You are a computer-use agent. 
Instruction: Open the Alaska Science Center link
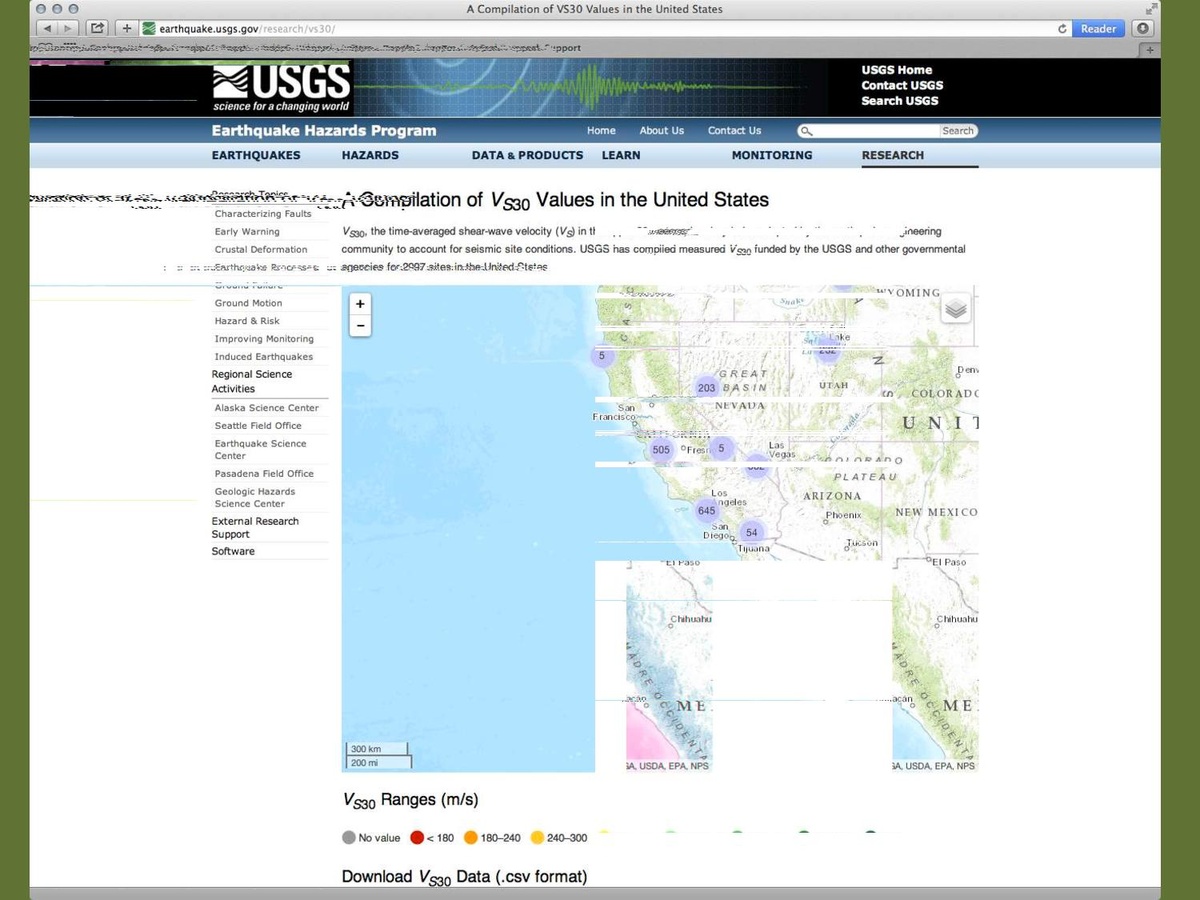(266, 408)
